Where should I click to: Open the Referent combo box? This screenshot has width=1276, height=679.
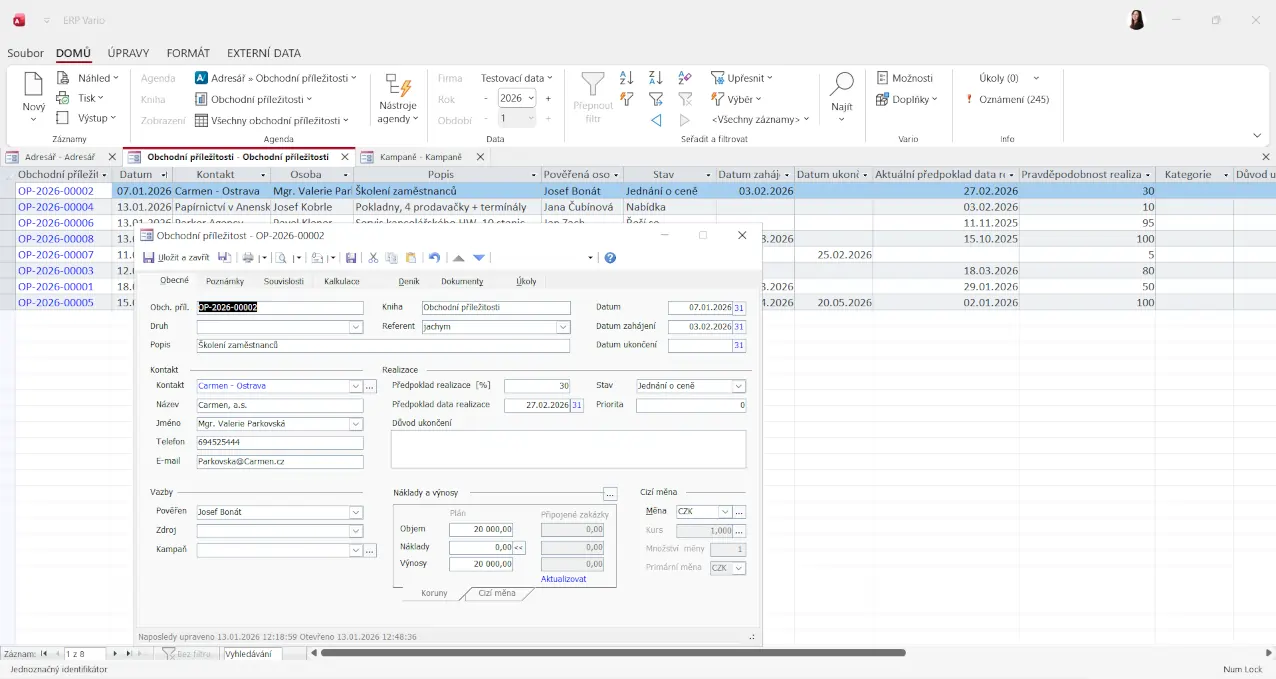point(563,327)
